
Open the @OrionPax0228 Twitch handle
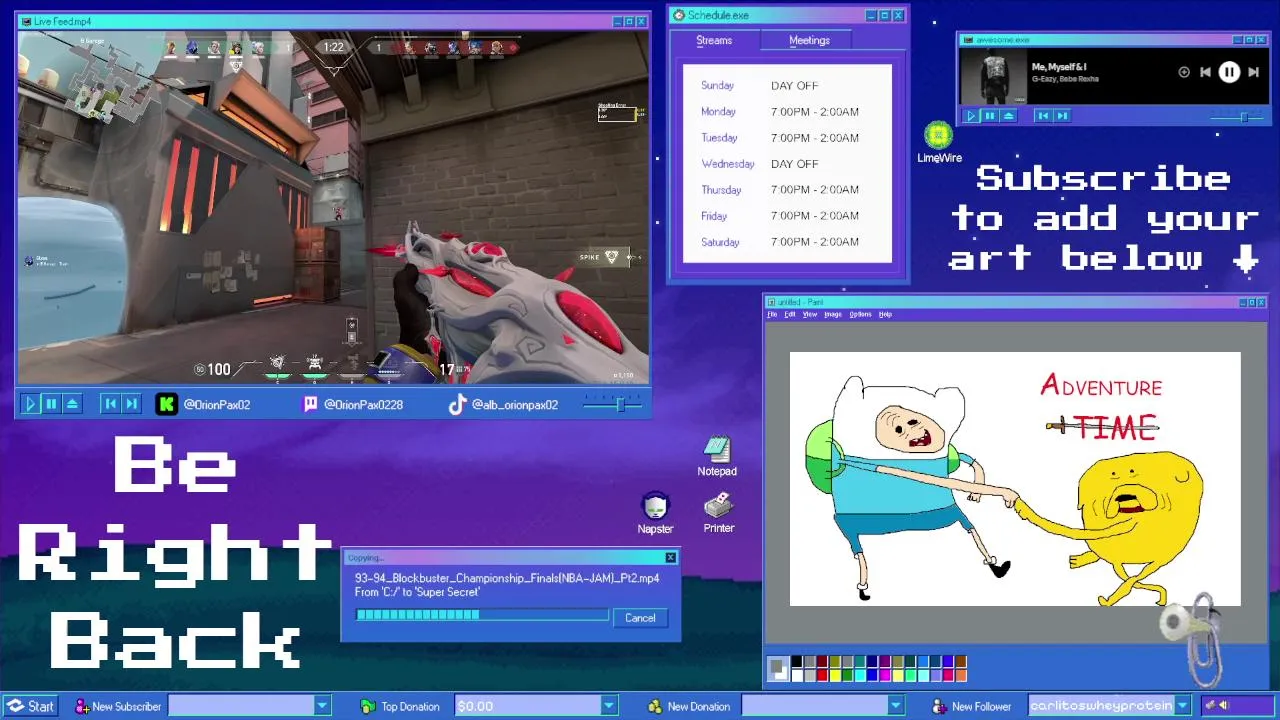[x=363, y=405]
